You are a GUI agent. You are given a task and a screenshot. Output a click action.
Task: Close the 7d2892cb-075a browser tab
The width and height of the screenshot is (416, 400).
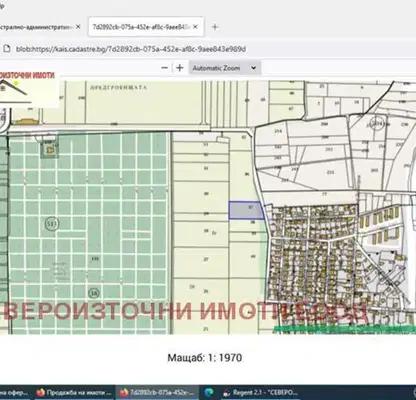[x=195, y=27]
